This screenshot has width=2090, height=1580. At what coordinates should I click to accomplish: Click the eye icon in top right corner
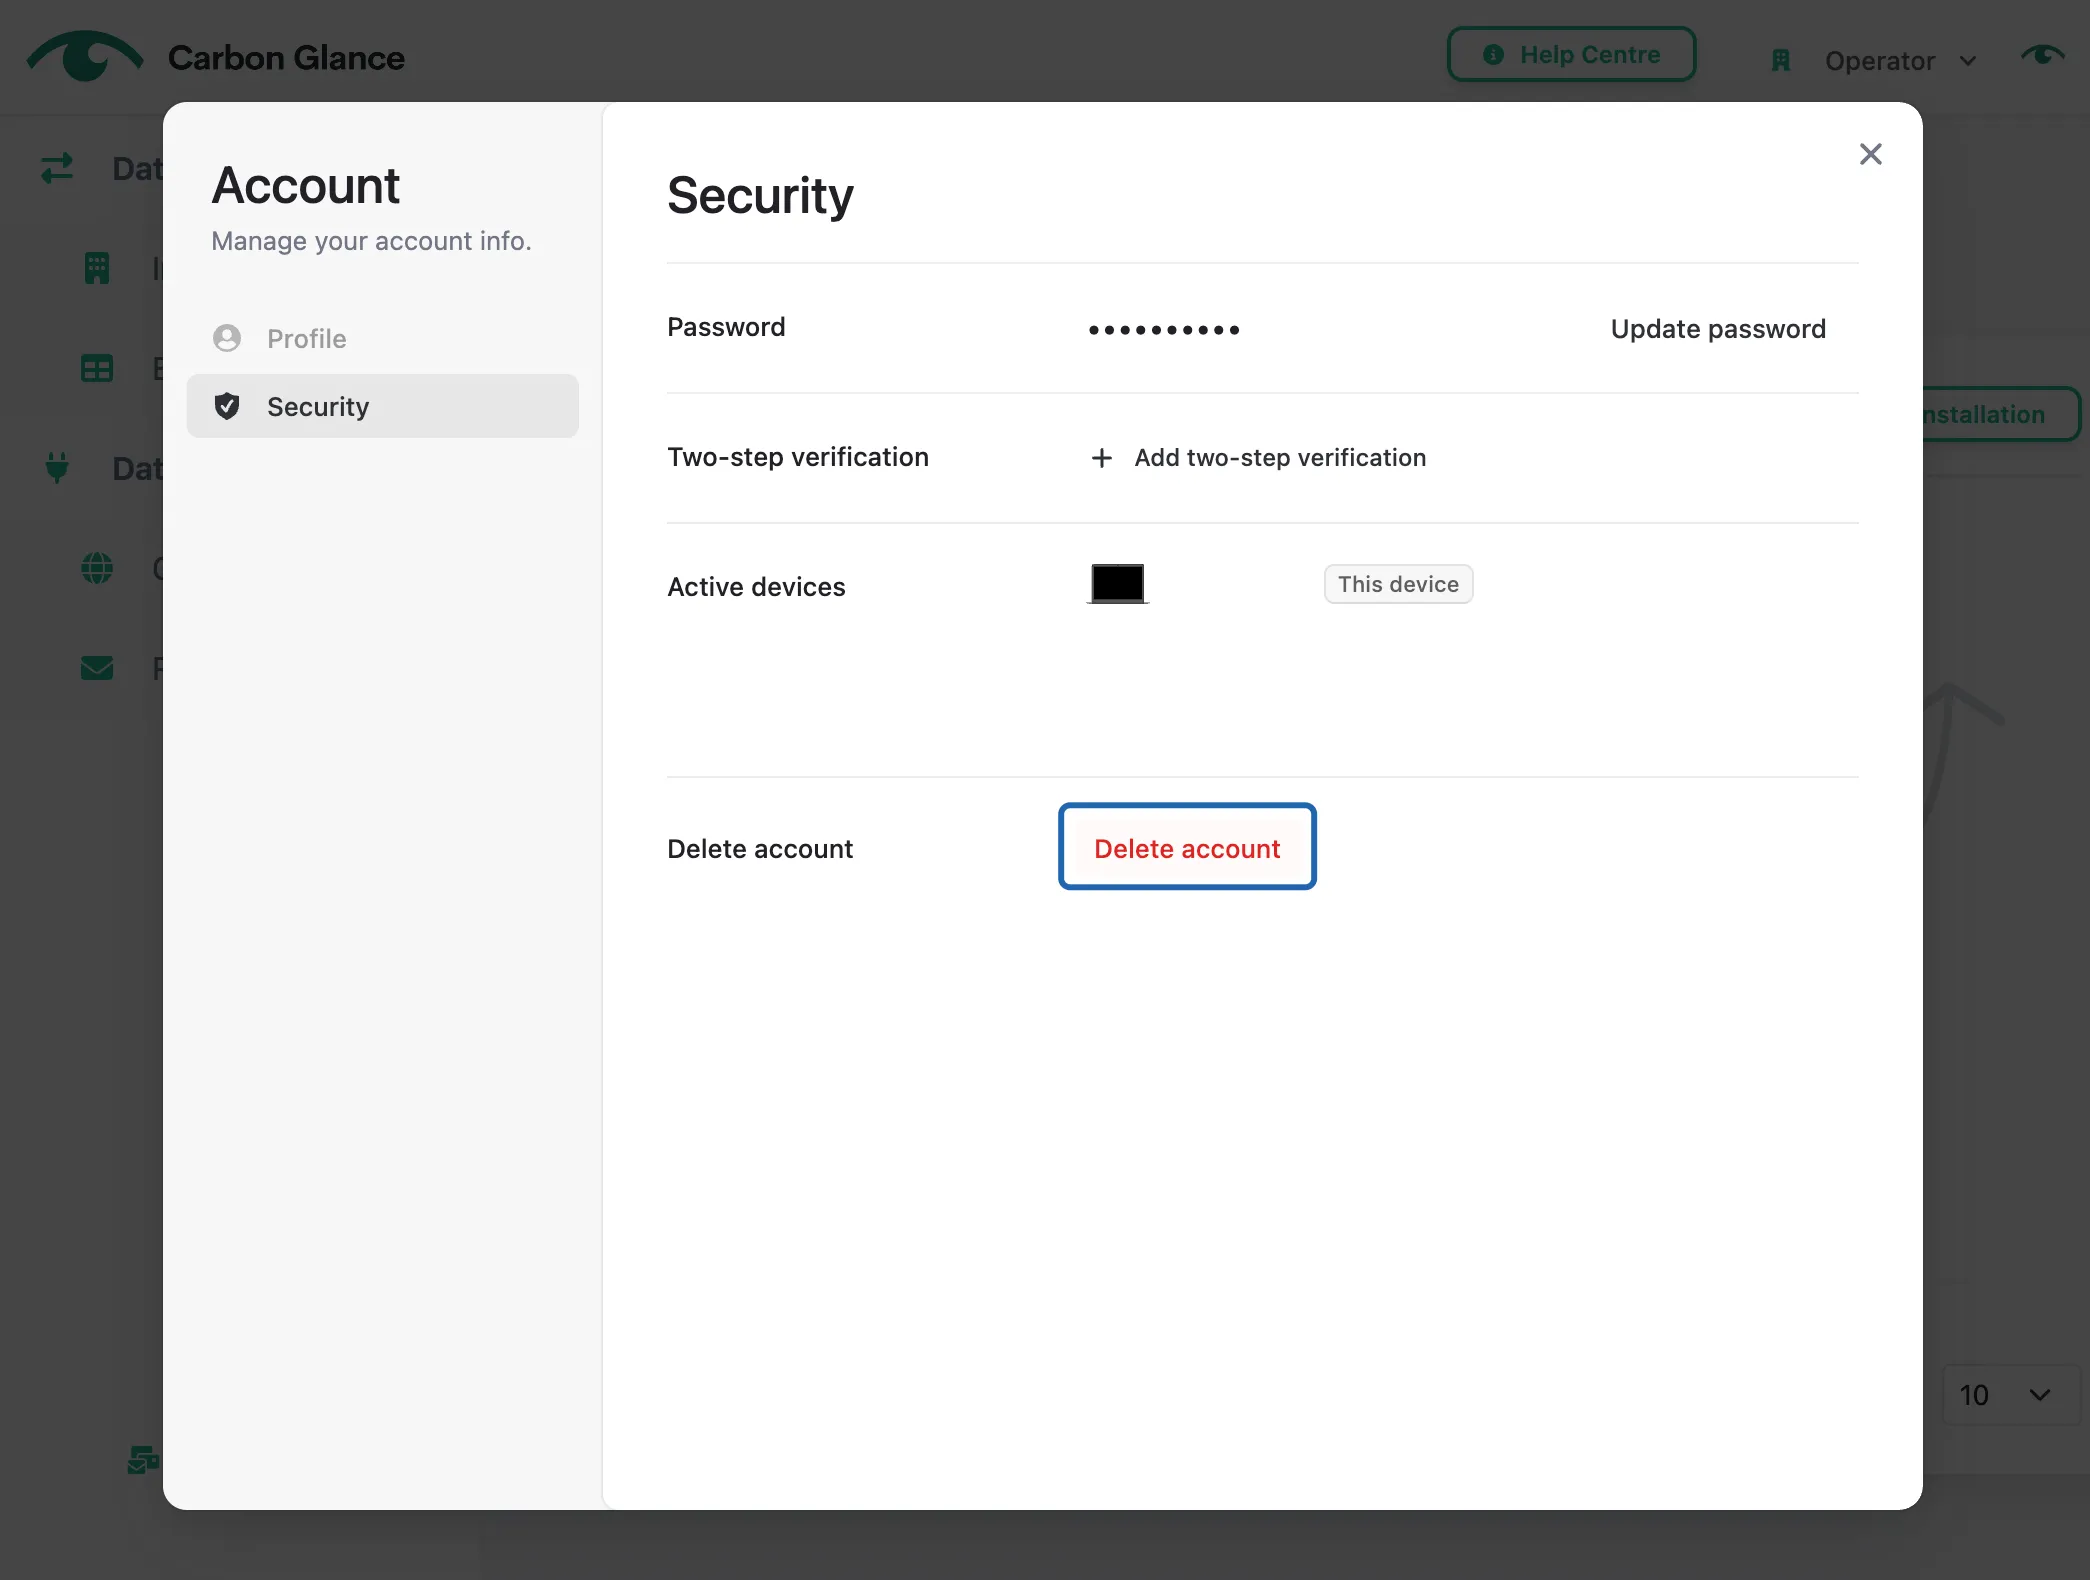2042,54
